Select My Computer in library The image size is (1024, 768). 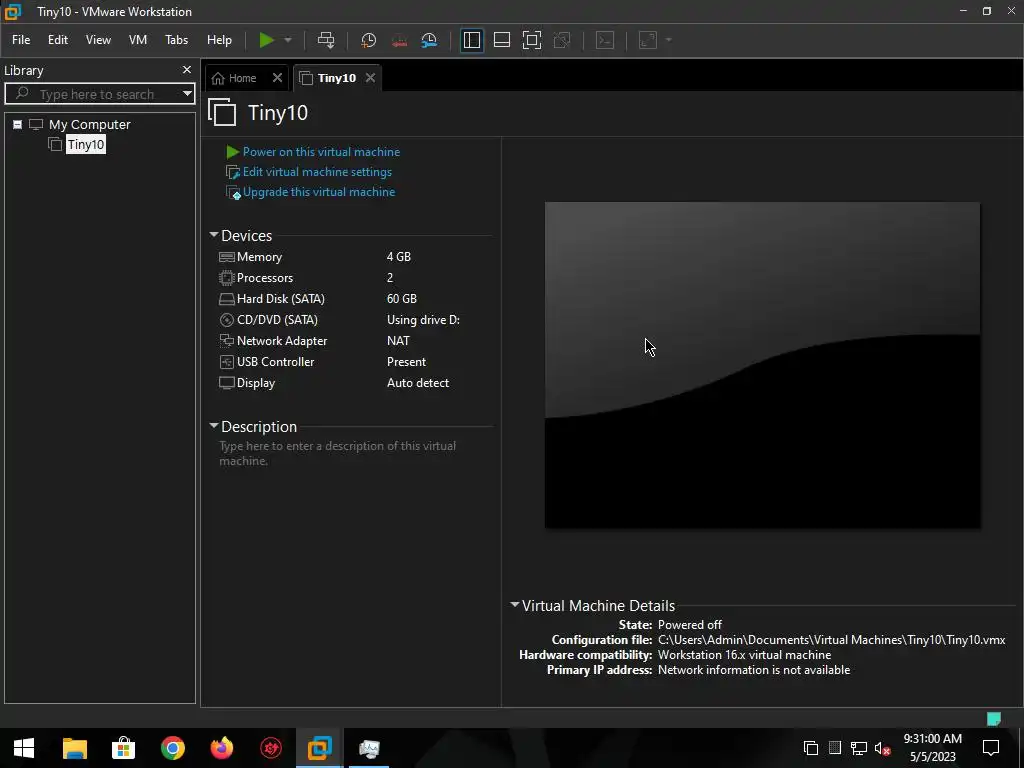[x=89, y=124]
